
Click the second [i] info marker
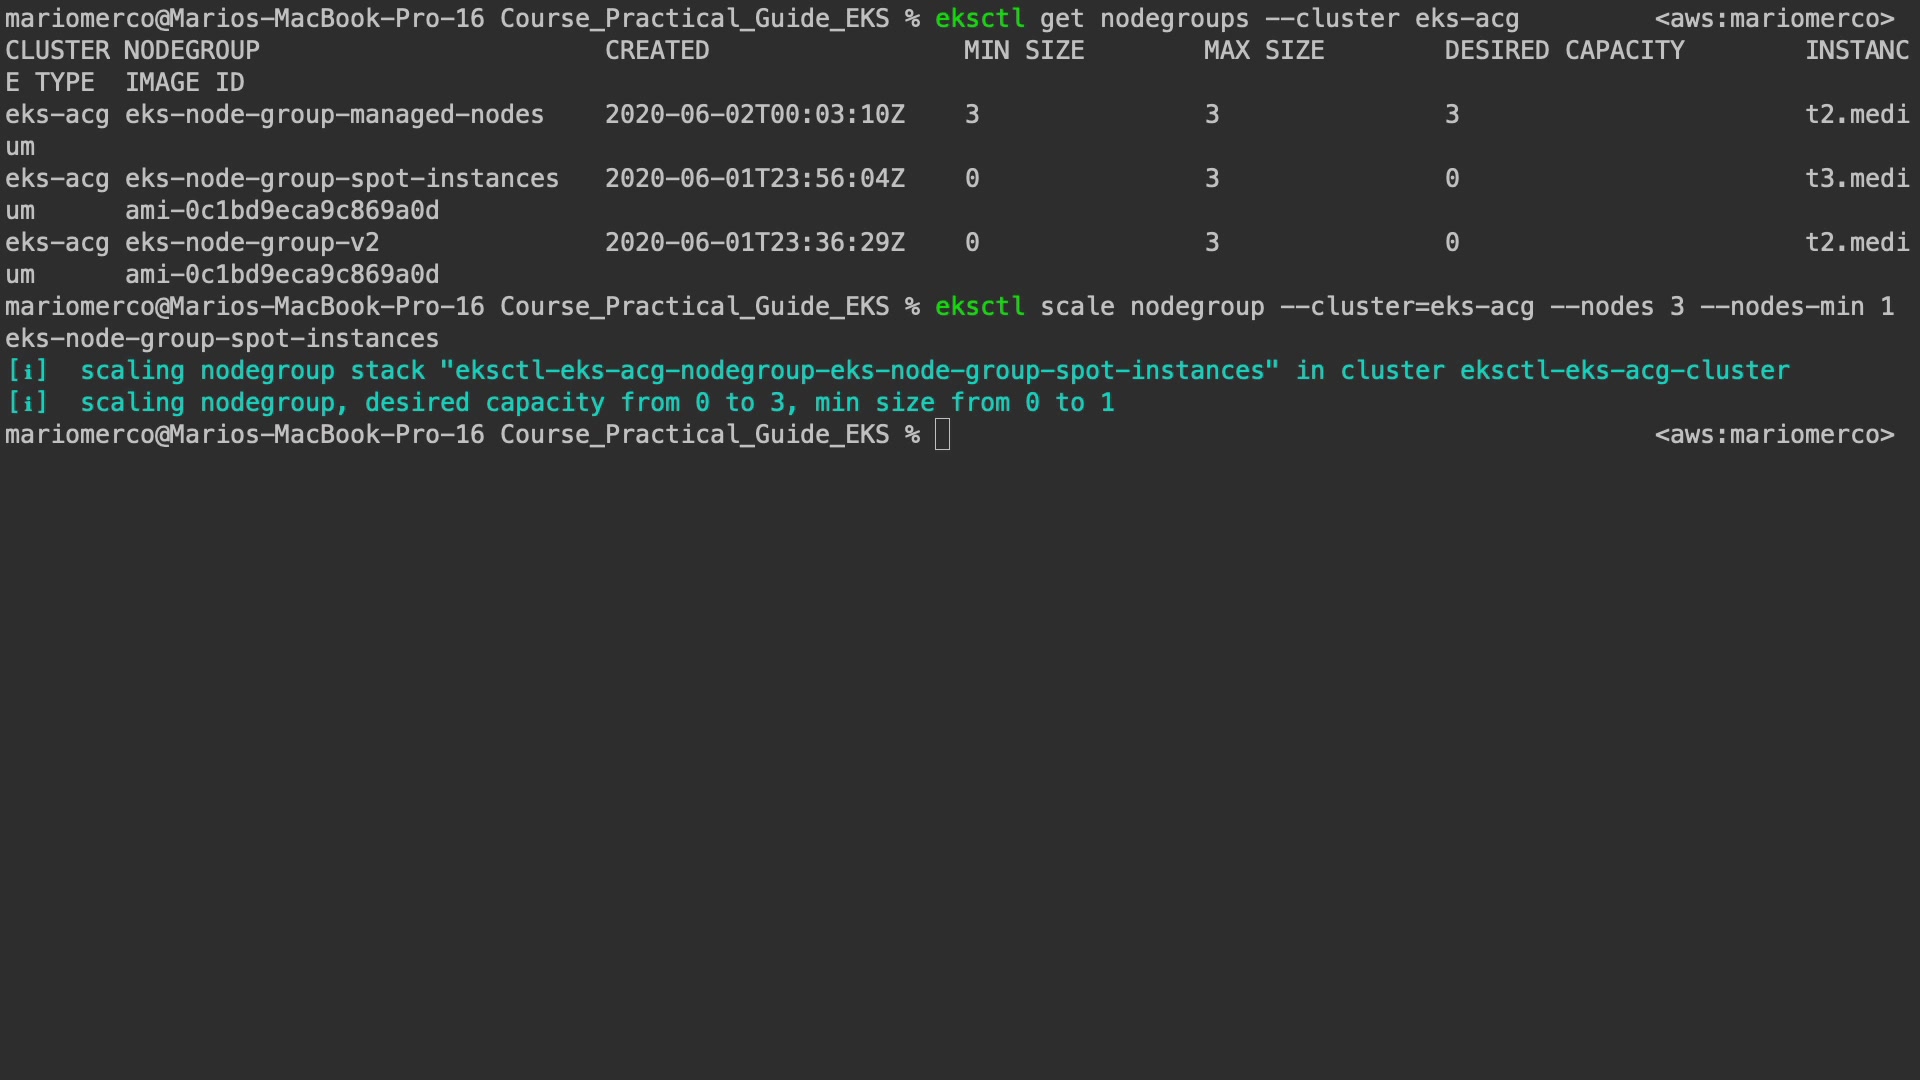(27, 403)
